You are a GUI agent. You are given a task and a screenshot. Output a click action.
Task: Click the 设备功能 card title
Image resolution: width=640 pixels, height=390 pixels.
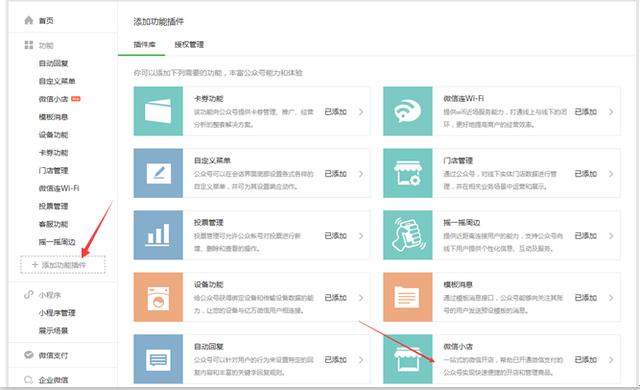pyautogui.click(x=209, y=285)
